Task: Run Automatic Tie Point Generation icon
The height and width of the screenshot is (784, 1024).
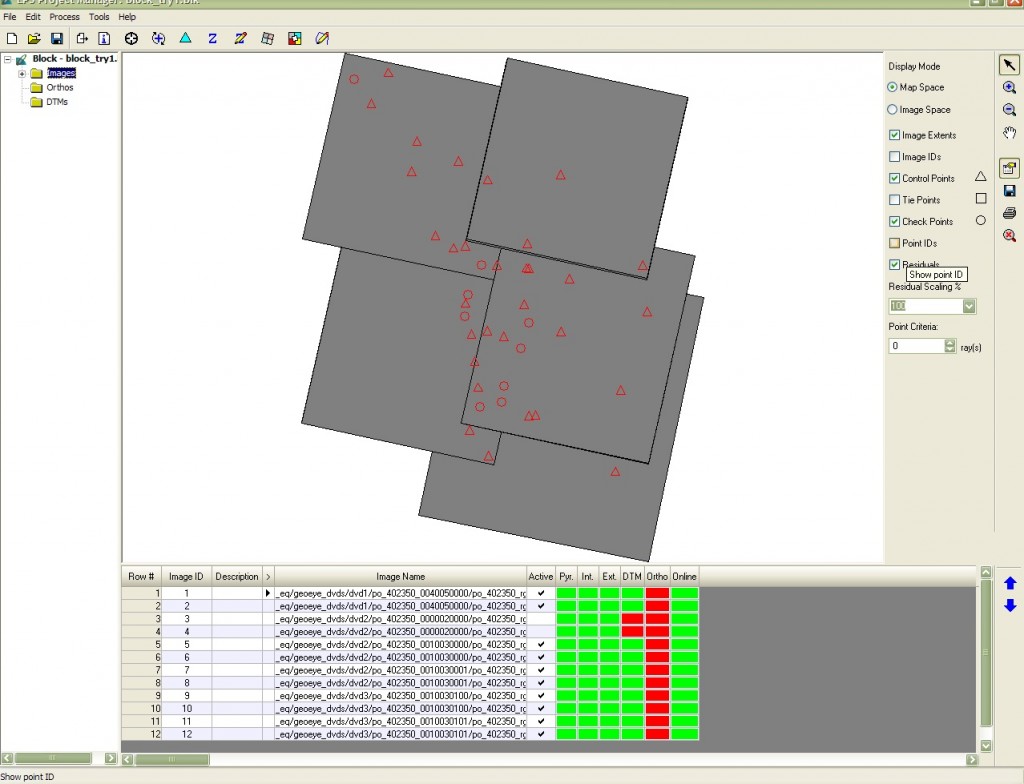Action: 158,39
